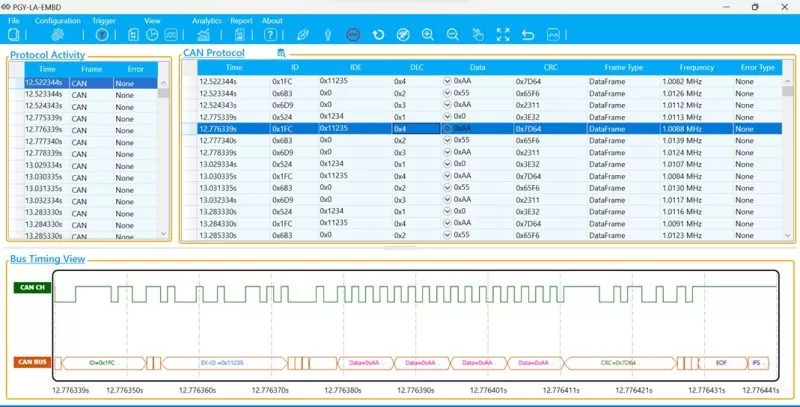The height and width of the screenshot is (407, 800).
Task: Open the Report menu
Action: [241, 20]
